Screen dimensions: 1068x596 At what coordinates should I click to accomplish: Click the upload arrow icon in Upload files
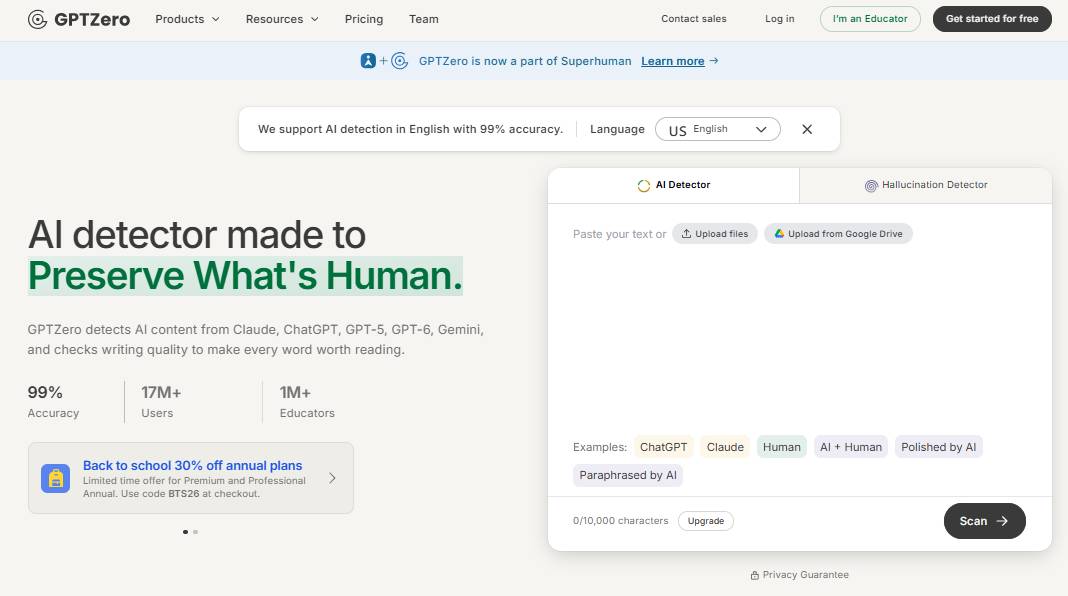[x=687, y=234]
